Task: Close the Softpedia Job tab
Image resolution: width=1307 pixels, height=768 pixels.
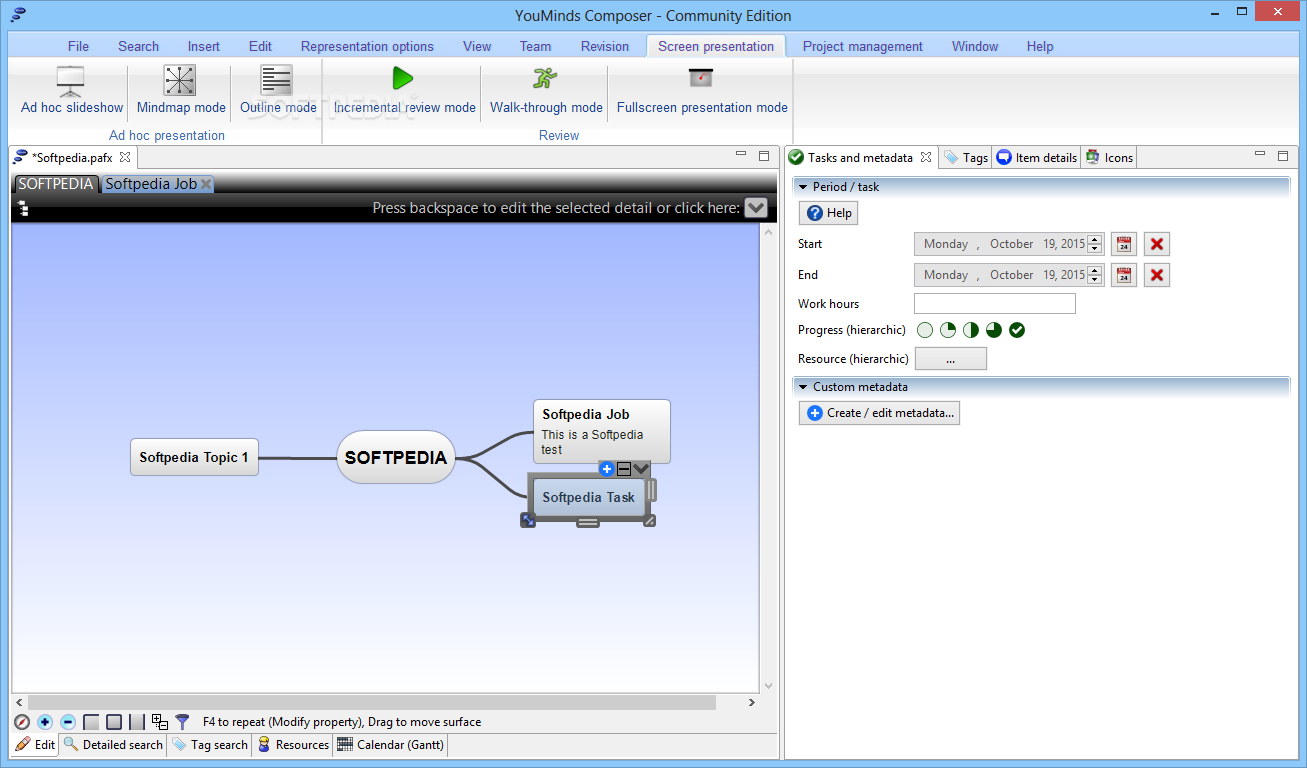Action: pyautogui.click(x=206, y=184)
